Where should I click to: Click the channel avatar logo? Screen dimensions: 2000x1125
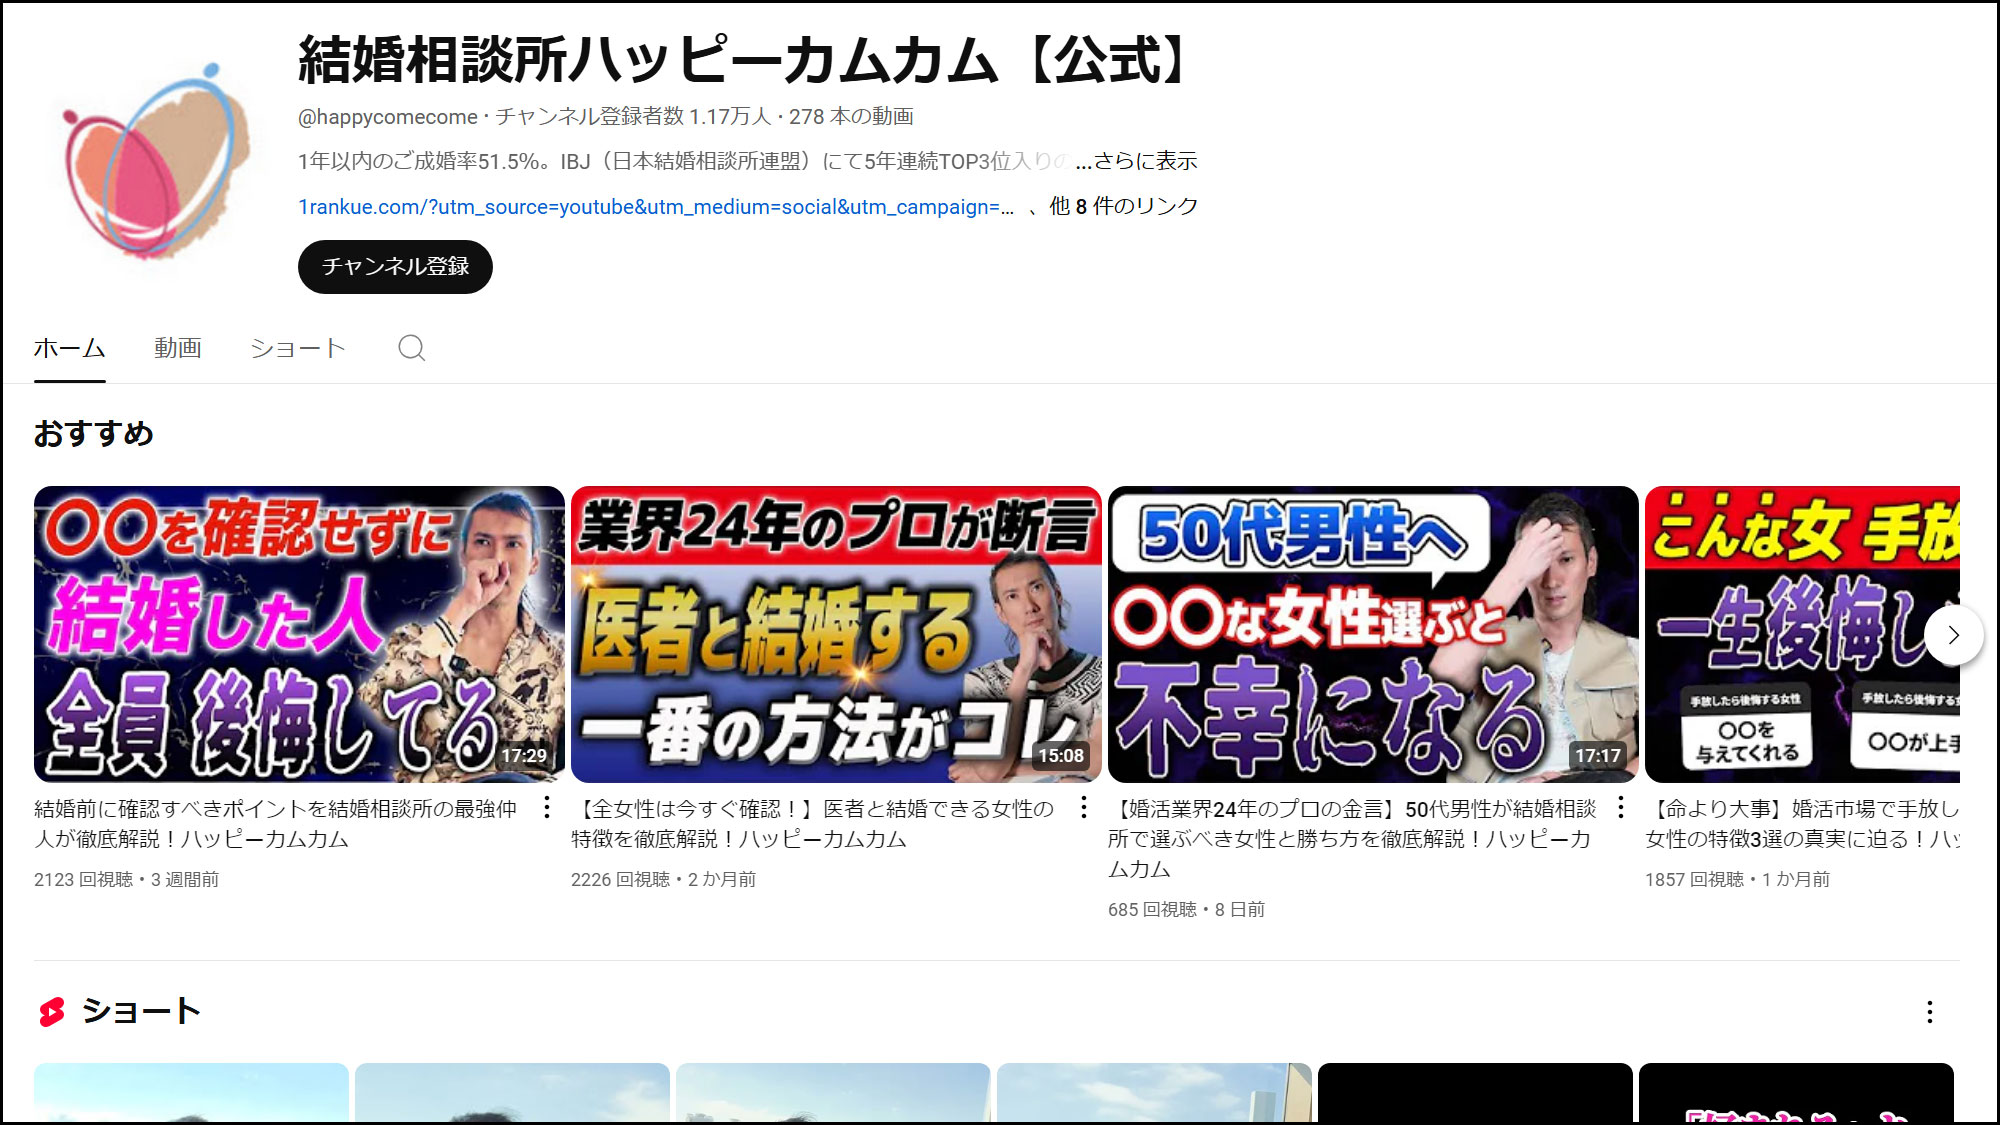tap(154, 161)
